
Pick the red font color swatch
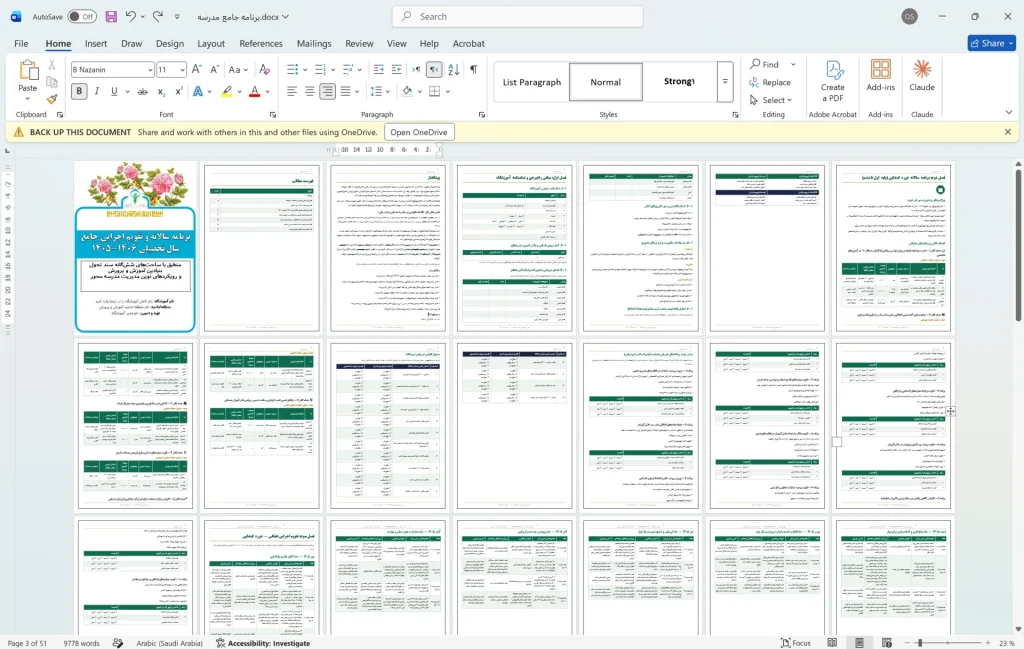[x=254, y=91]
